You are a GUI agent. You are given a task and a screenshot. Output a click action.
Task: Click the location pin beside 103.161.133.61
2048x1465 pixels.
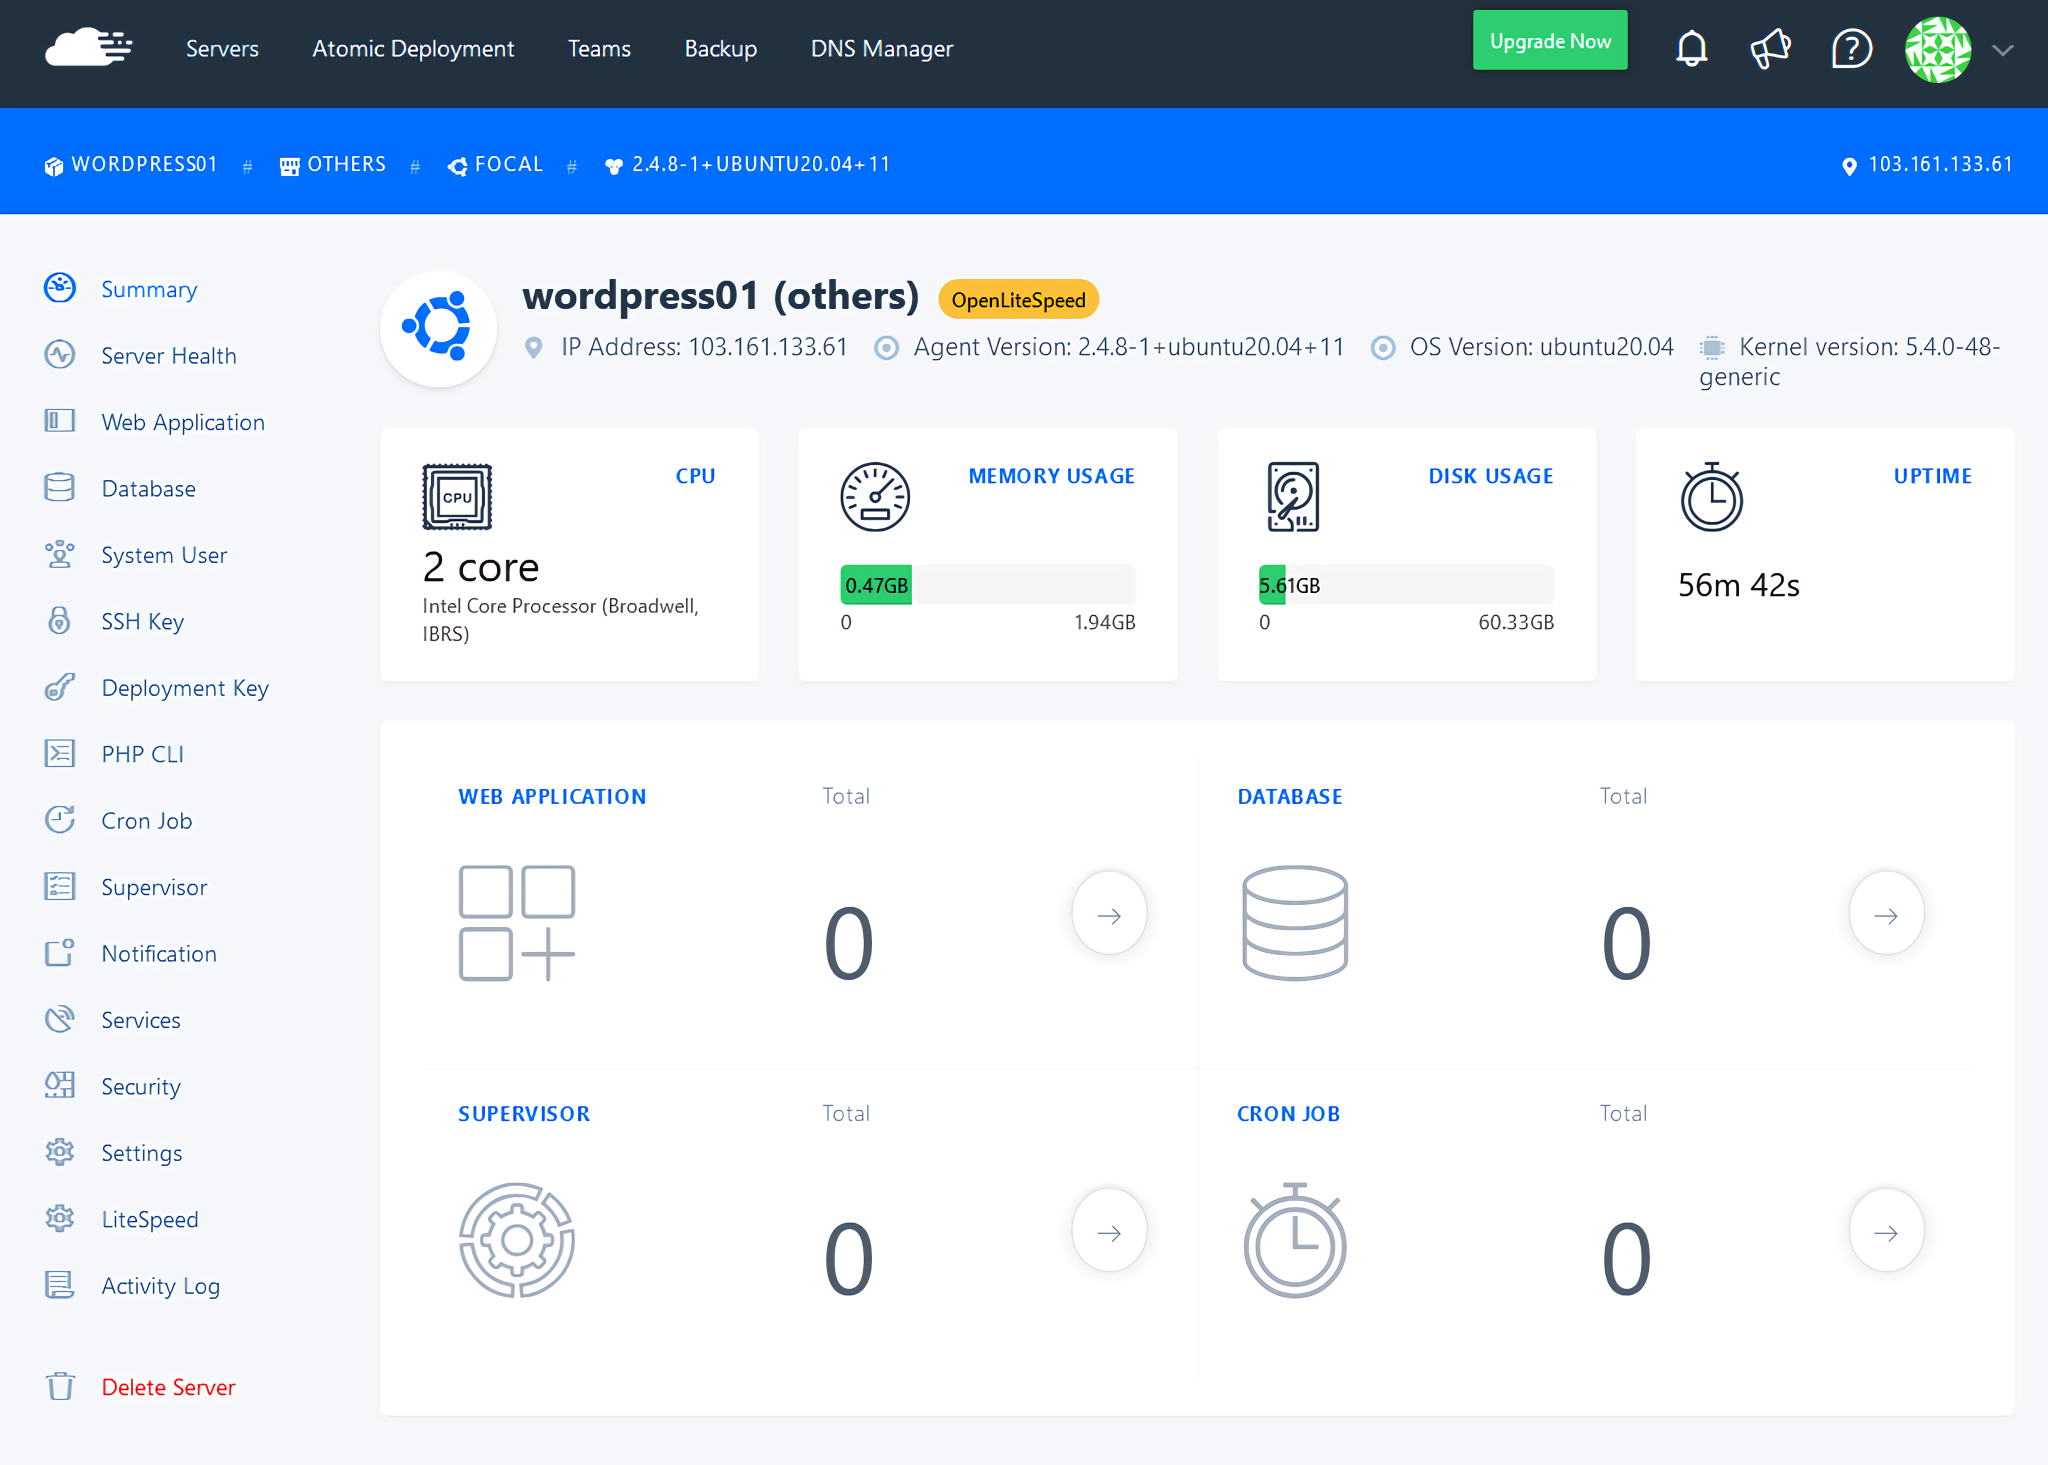pyautogui.click(x=1850, y=165)
